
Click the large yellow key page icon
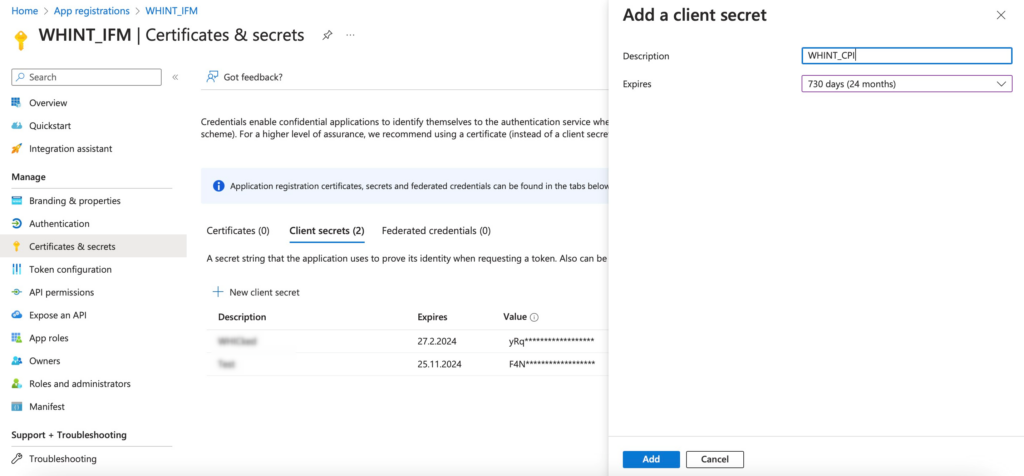(x=21, y=39)
